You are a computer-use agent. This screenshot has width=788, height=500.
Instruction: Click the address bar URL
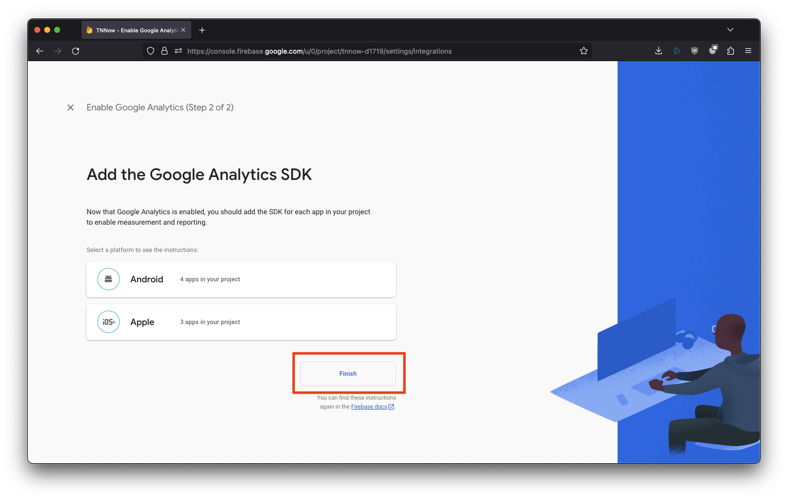[x=320, y=51]
